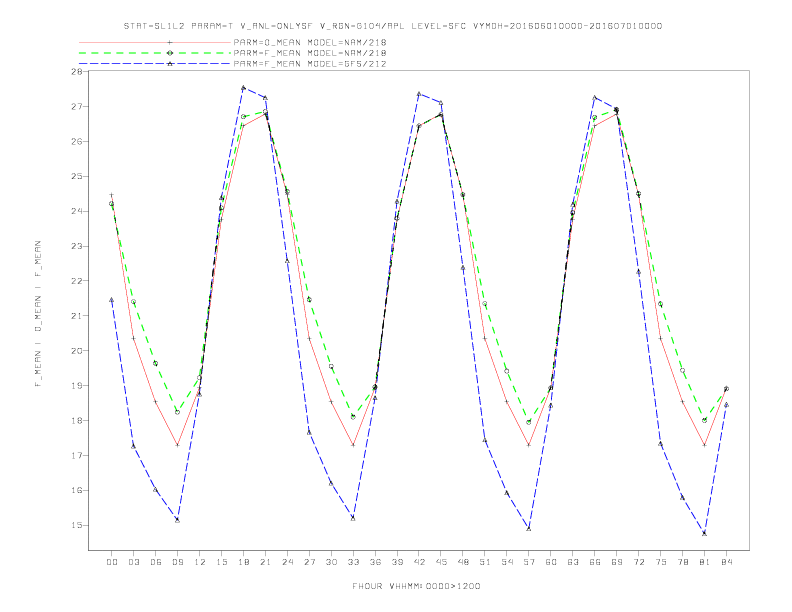Viewport: 792px width, 612px height.
Task: Click x-axis tick label 84
Action: coord(726,562)
